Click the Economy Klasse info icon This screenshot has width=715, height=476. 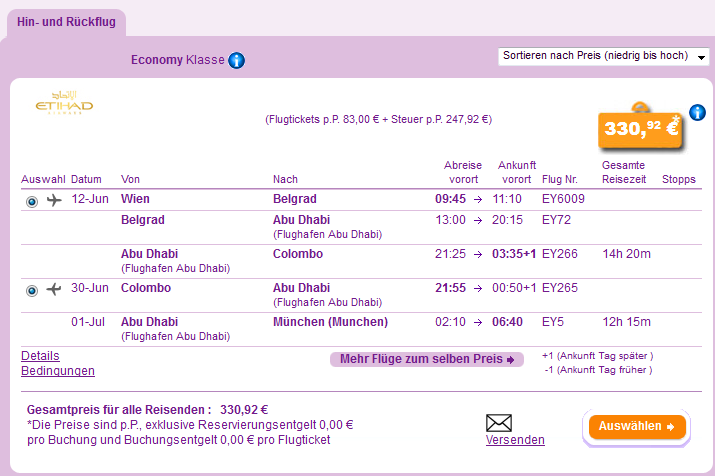pos(236,60)
